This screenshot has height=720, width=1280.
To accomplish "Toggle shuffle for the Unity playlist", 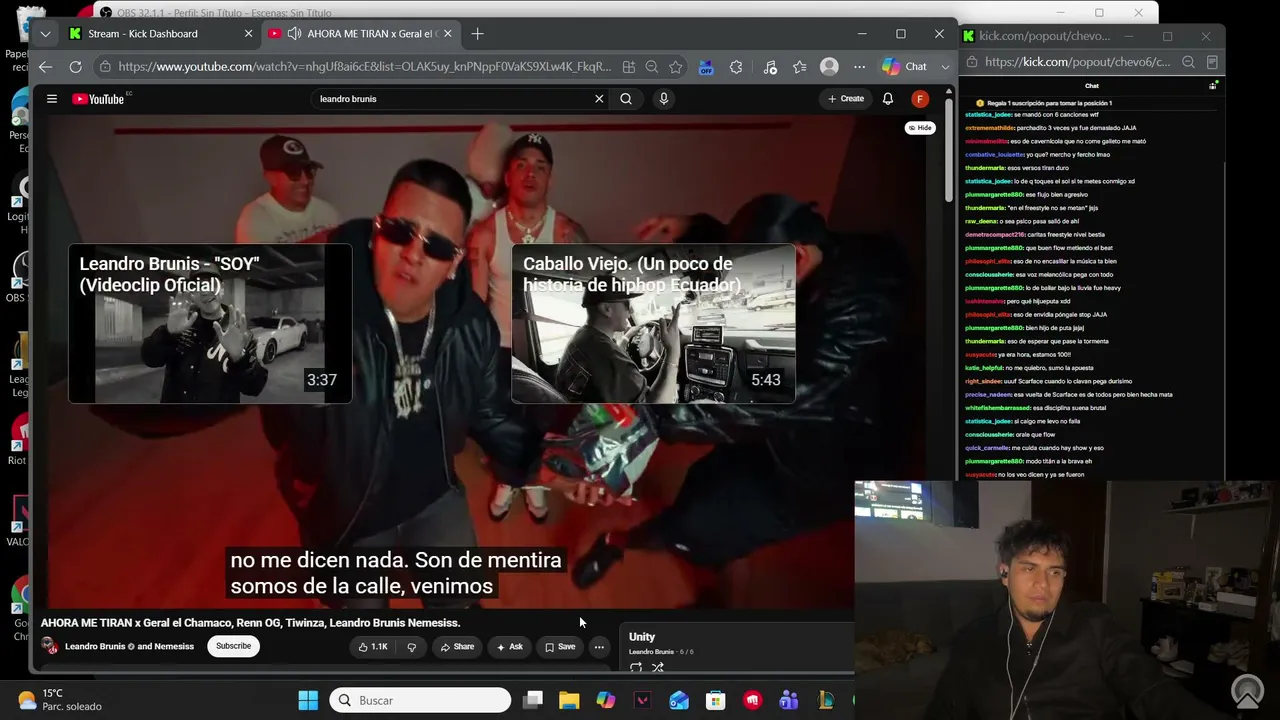I will (x=658, y=667).
